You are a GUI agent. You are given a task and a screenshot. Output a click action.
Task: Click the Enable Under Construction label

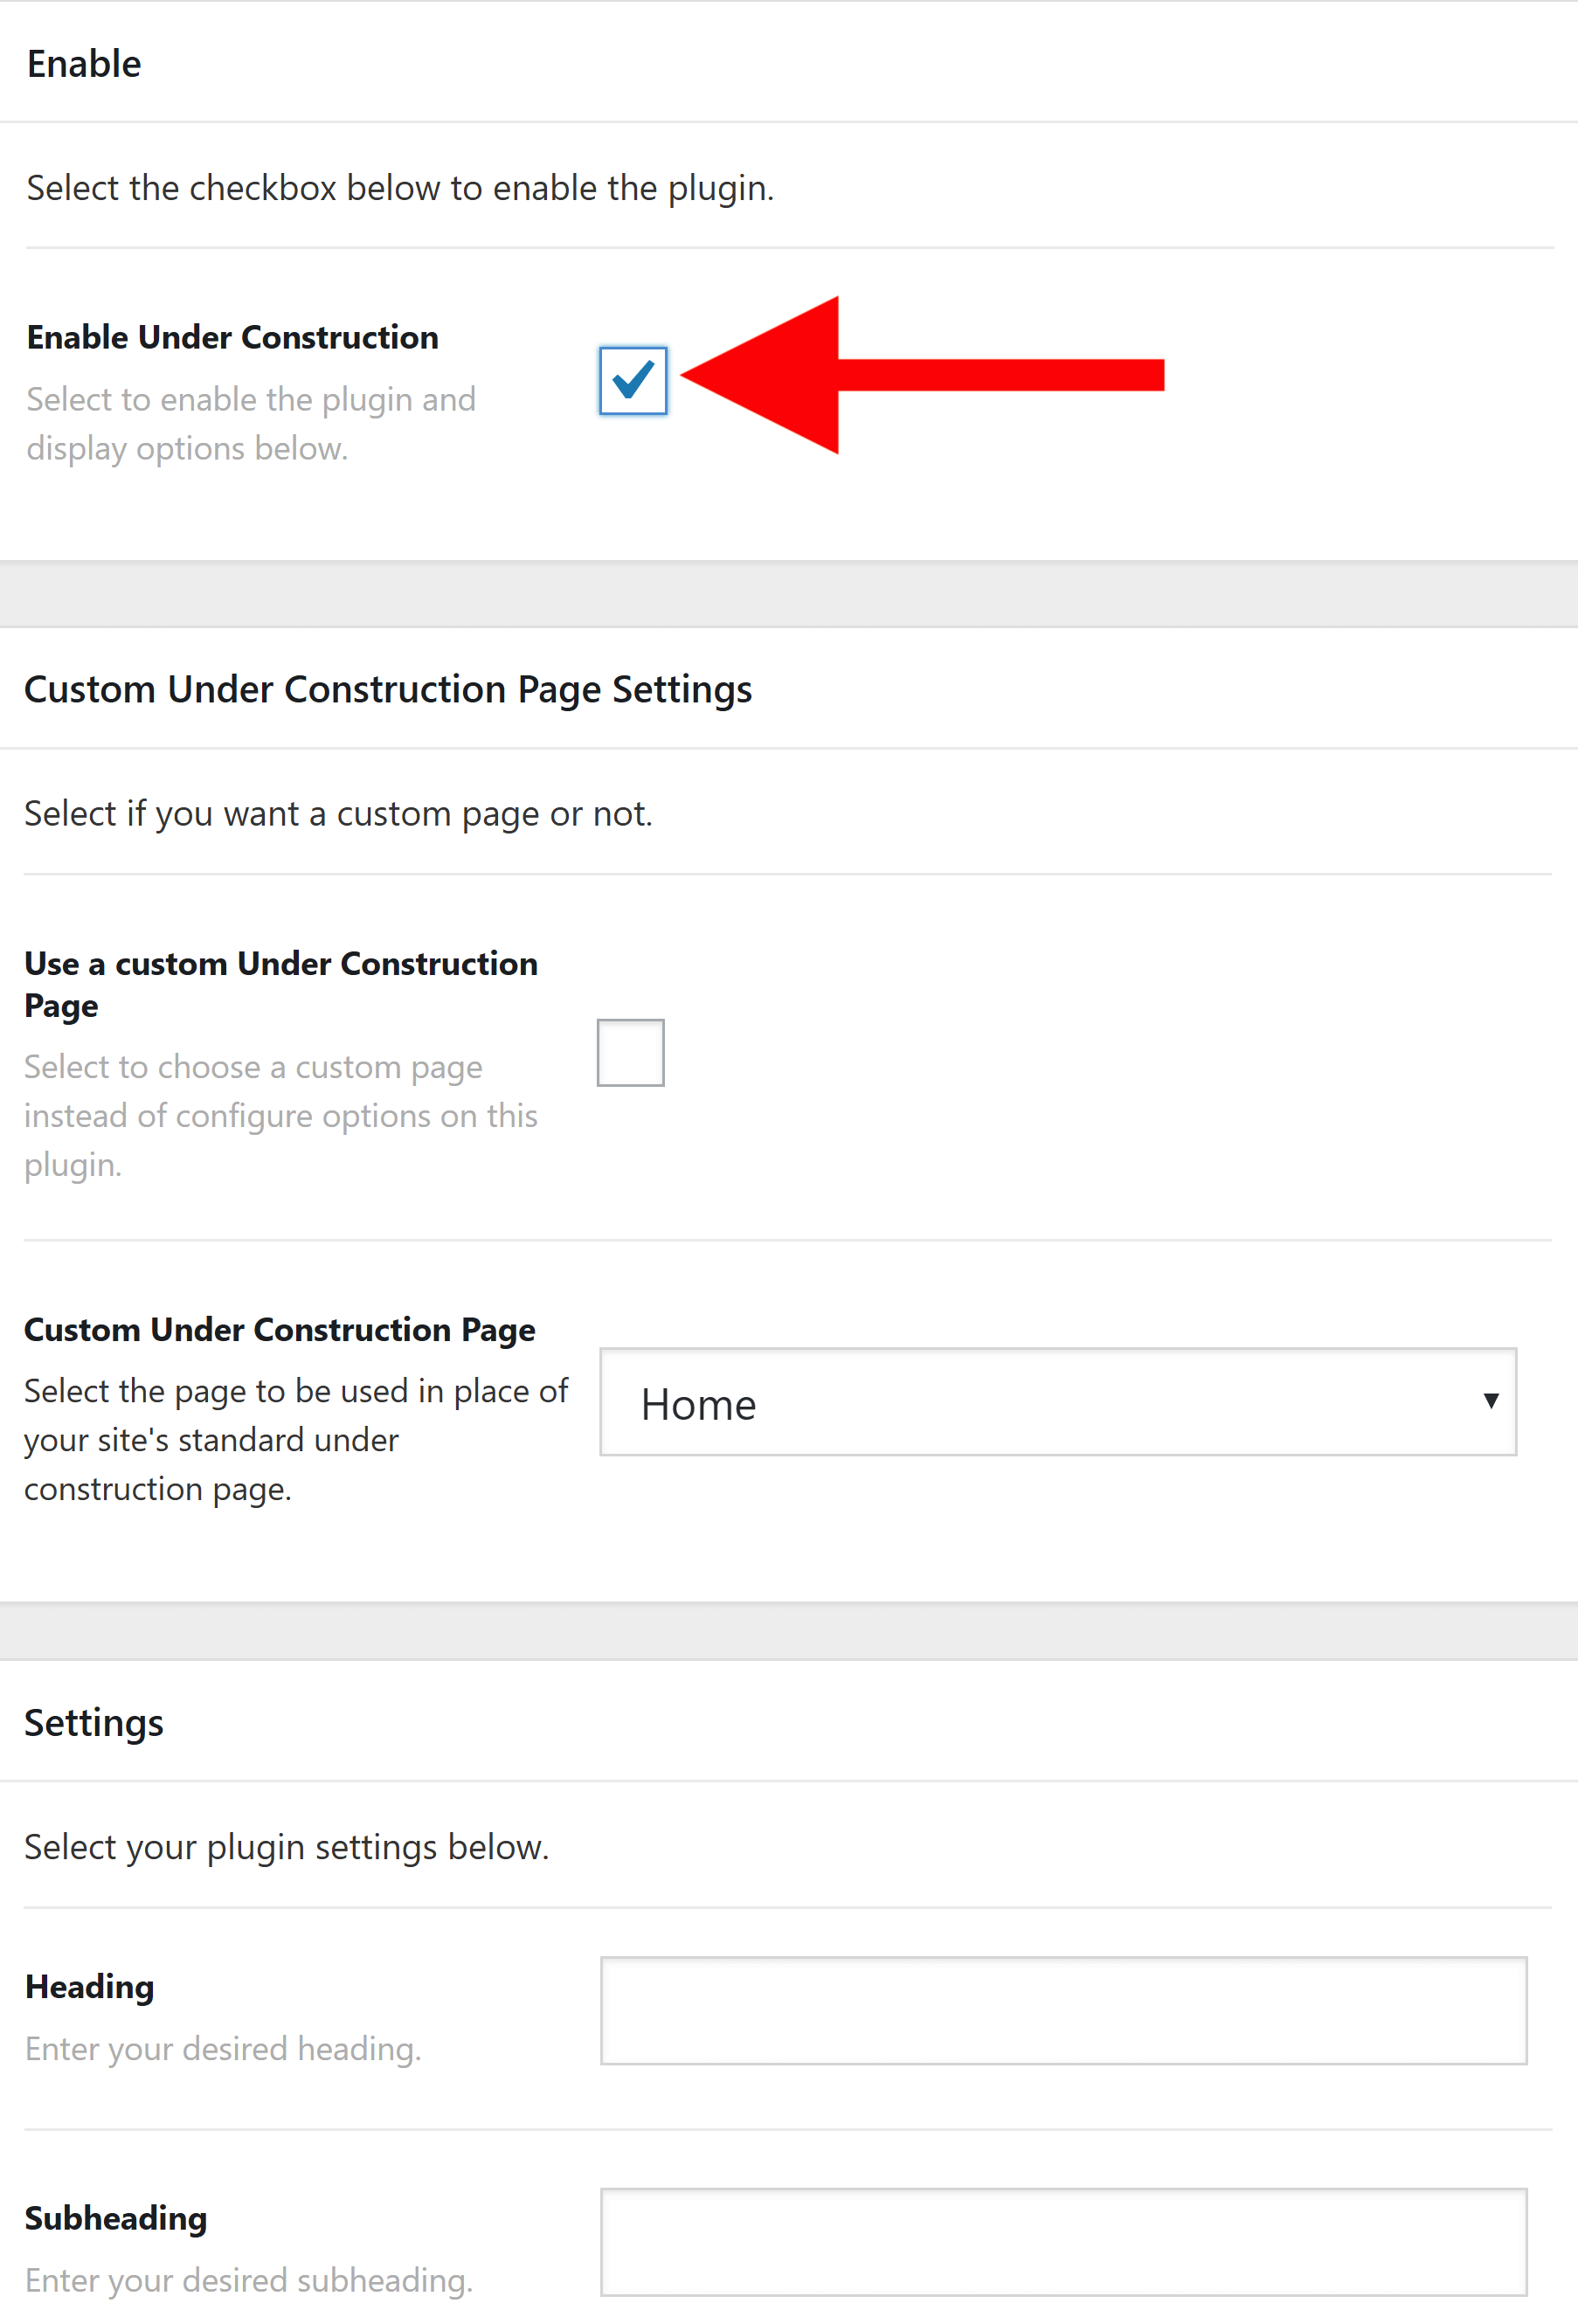click(x=232, y=337)
